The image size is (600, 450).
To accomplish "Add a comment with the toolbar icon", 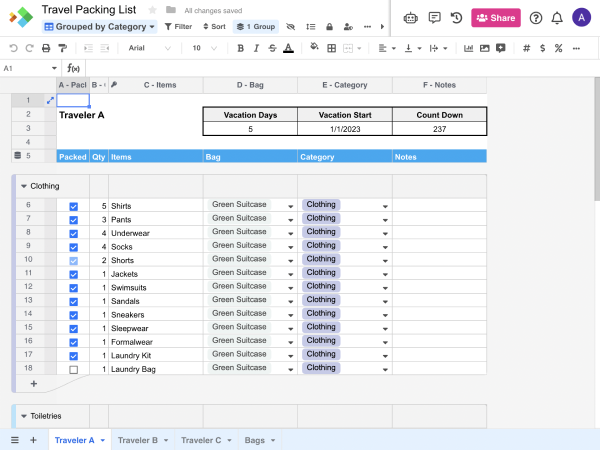I will 501,48.
